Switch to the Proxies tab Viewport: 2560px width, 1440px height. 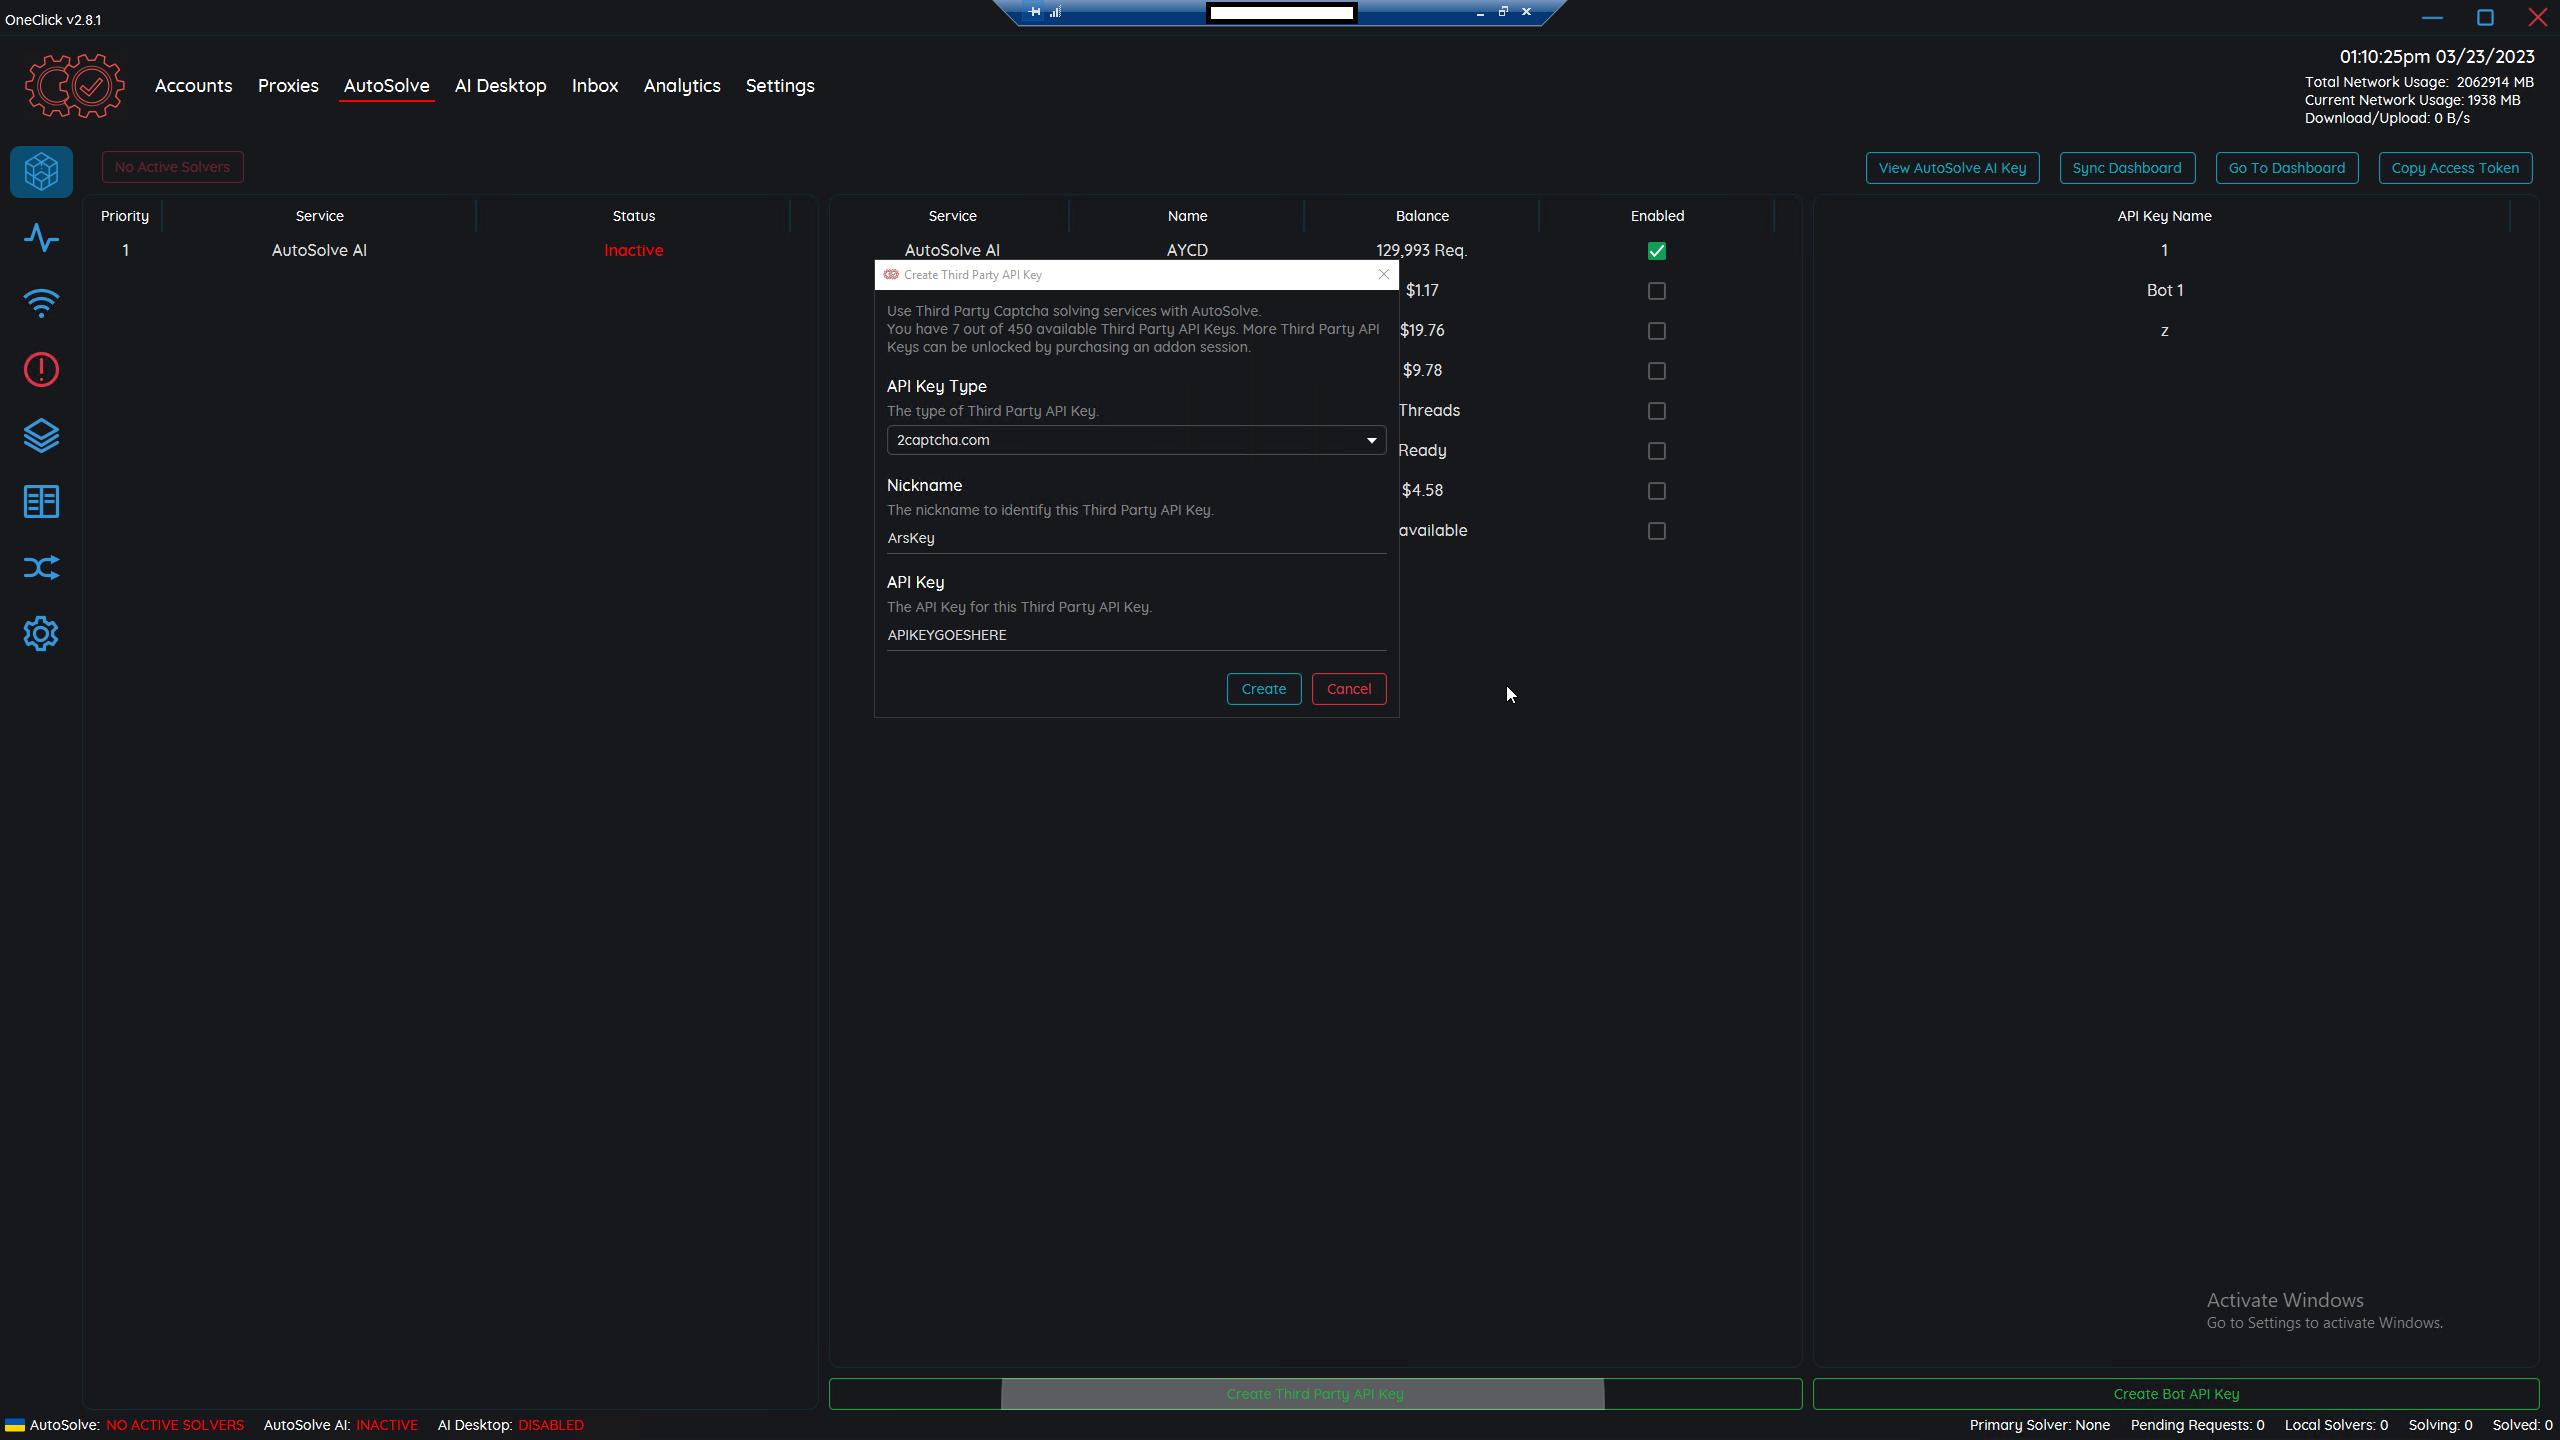click(x=288, y=86)
